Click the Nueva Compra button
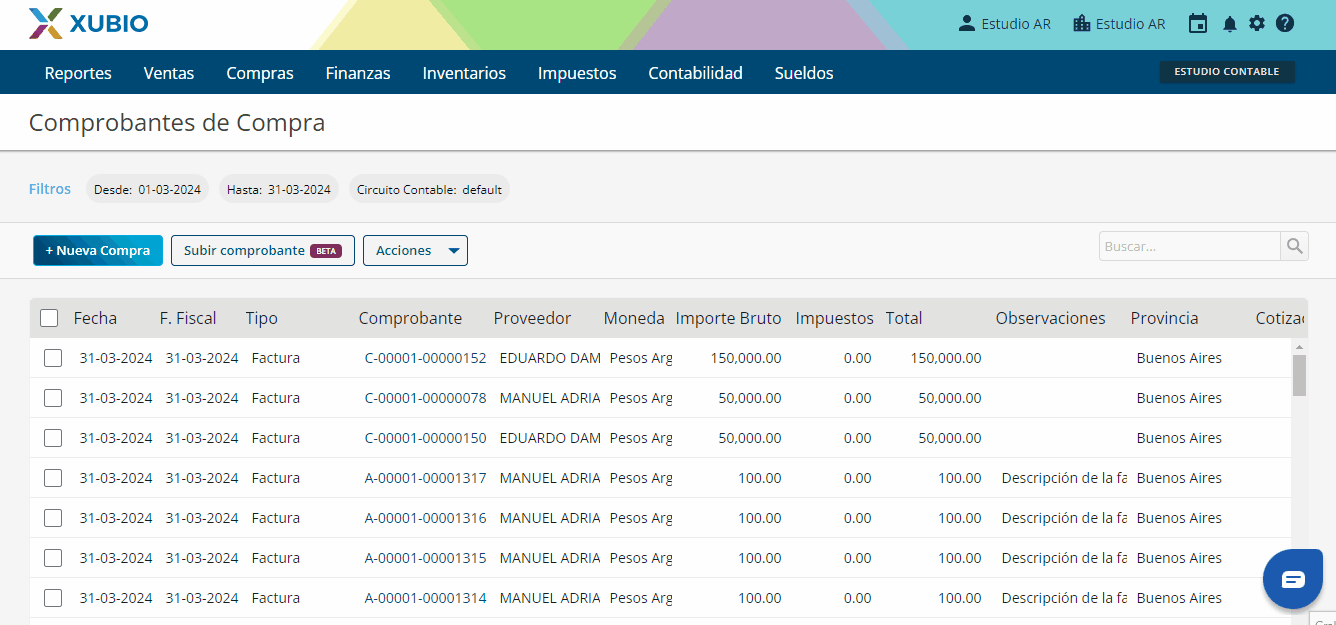 pos(98,251)
